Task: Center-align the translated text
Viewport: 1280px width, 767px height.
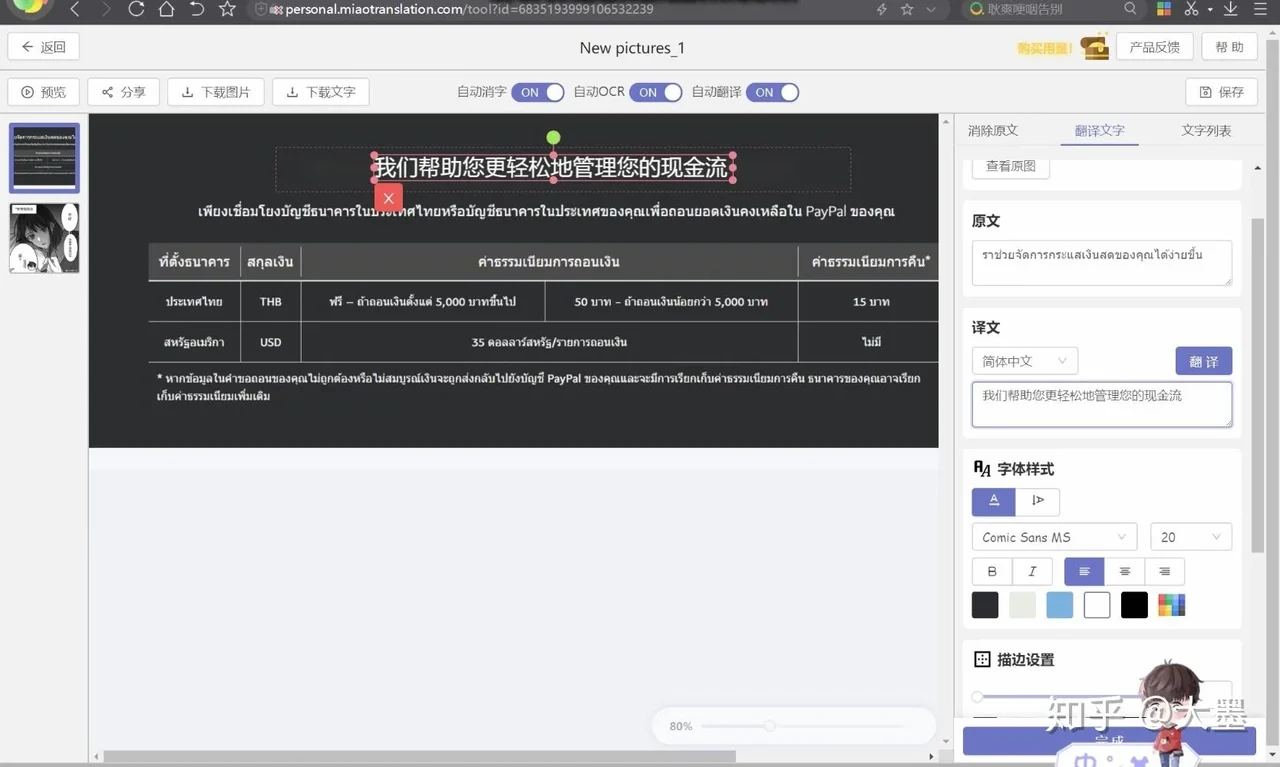Action: pyautogui.click(x=1125, y=572)
